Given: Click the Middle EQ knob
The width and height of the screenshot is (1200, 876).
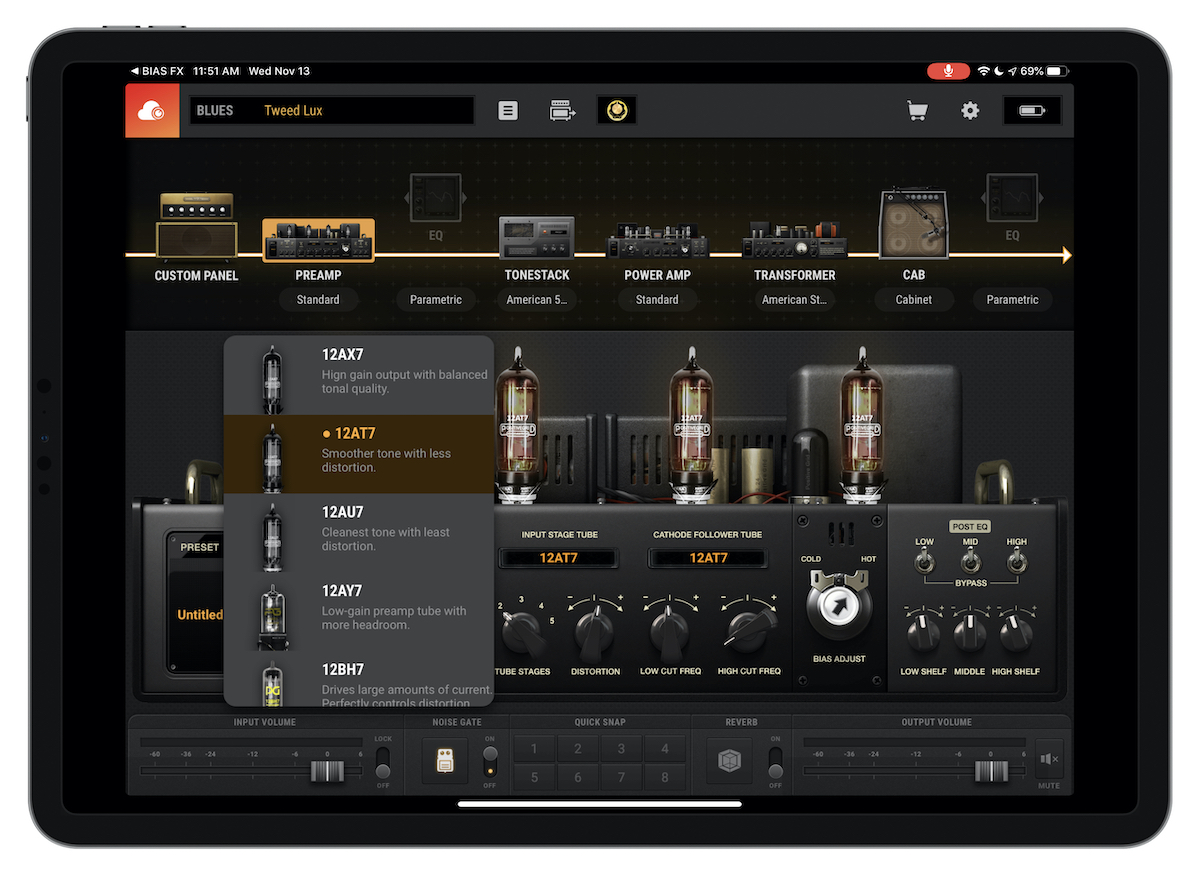Looking at the screenshot, I should (970, 633).
